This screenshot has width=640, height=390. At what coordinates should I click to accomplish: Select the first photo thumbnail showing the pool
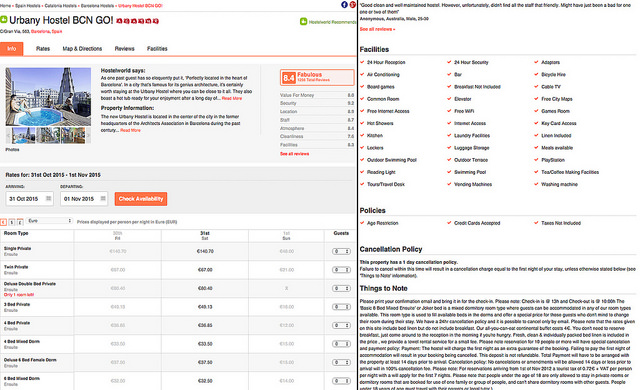click(x=24, y=135)
